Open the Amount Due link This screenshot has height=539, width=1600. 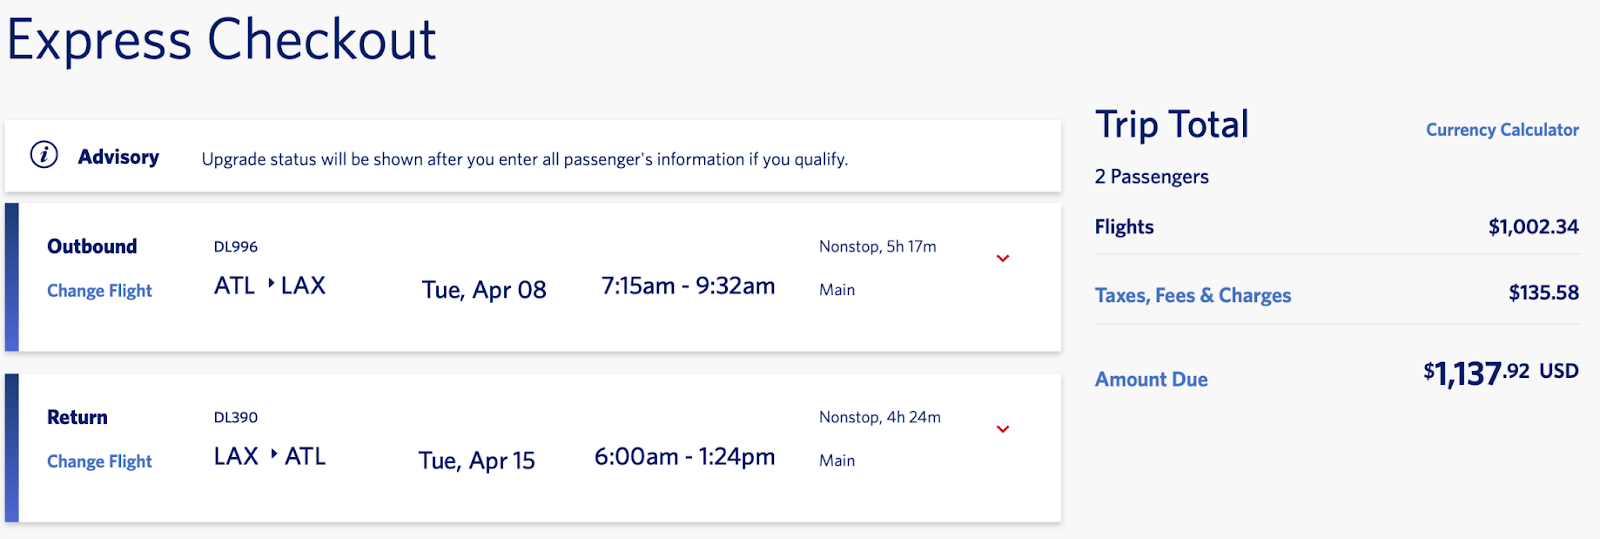point(1151,380)
